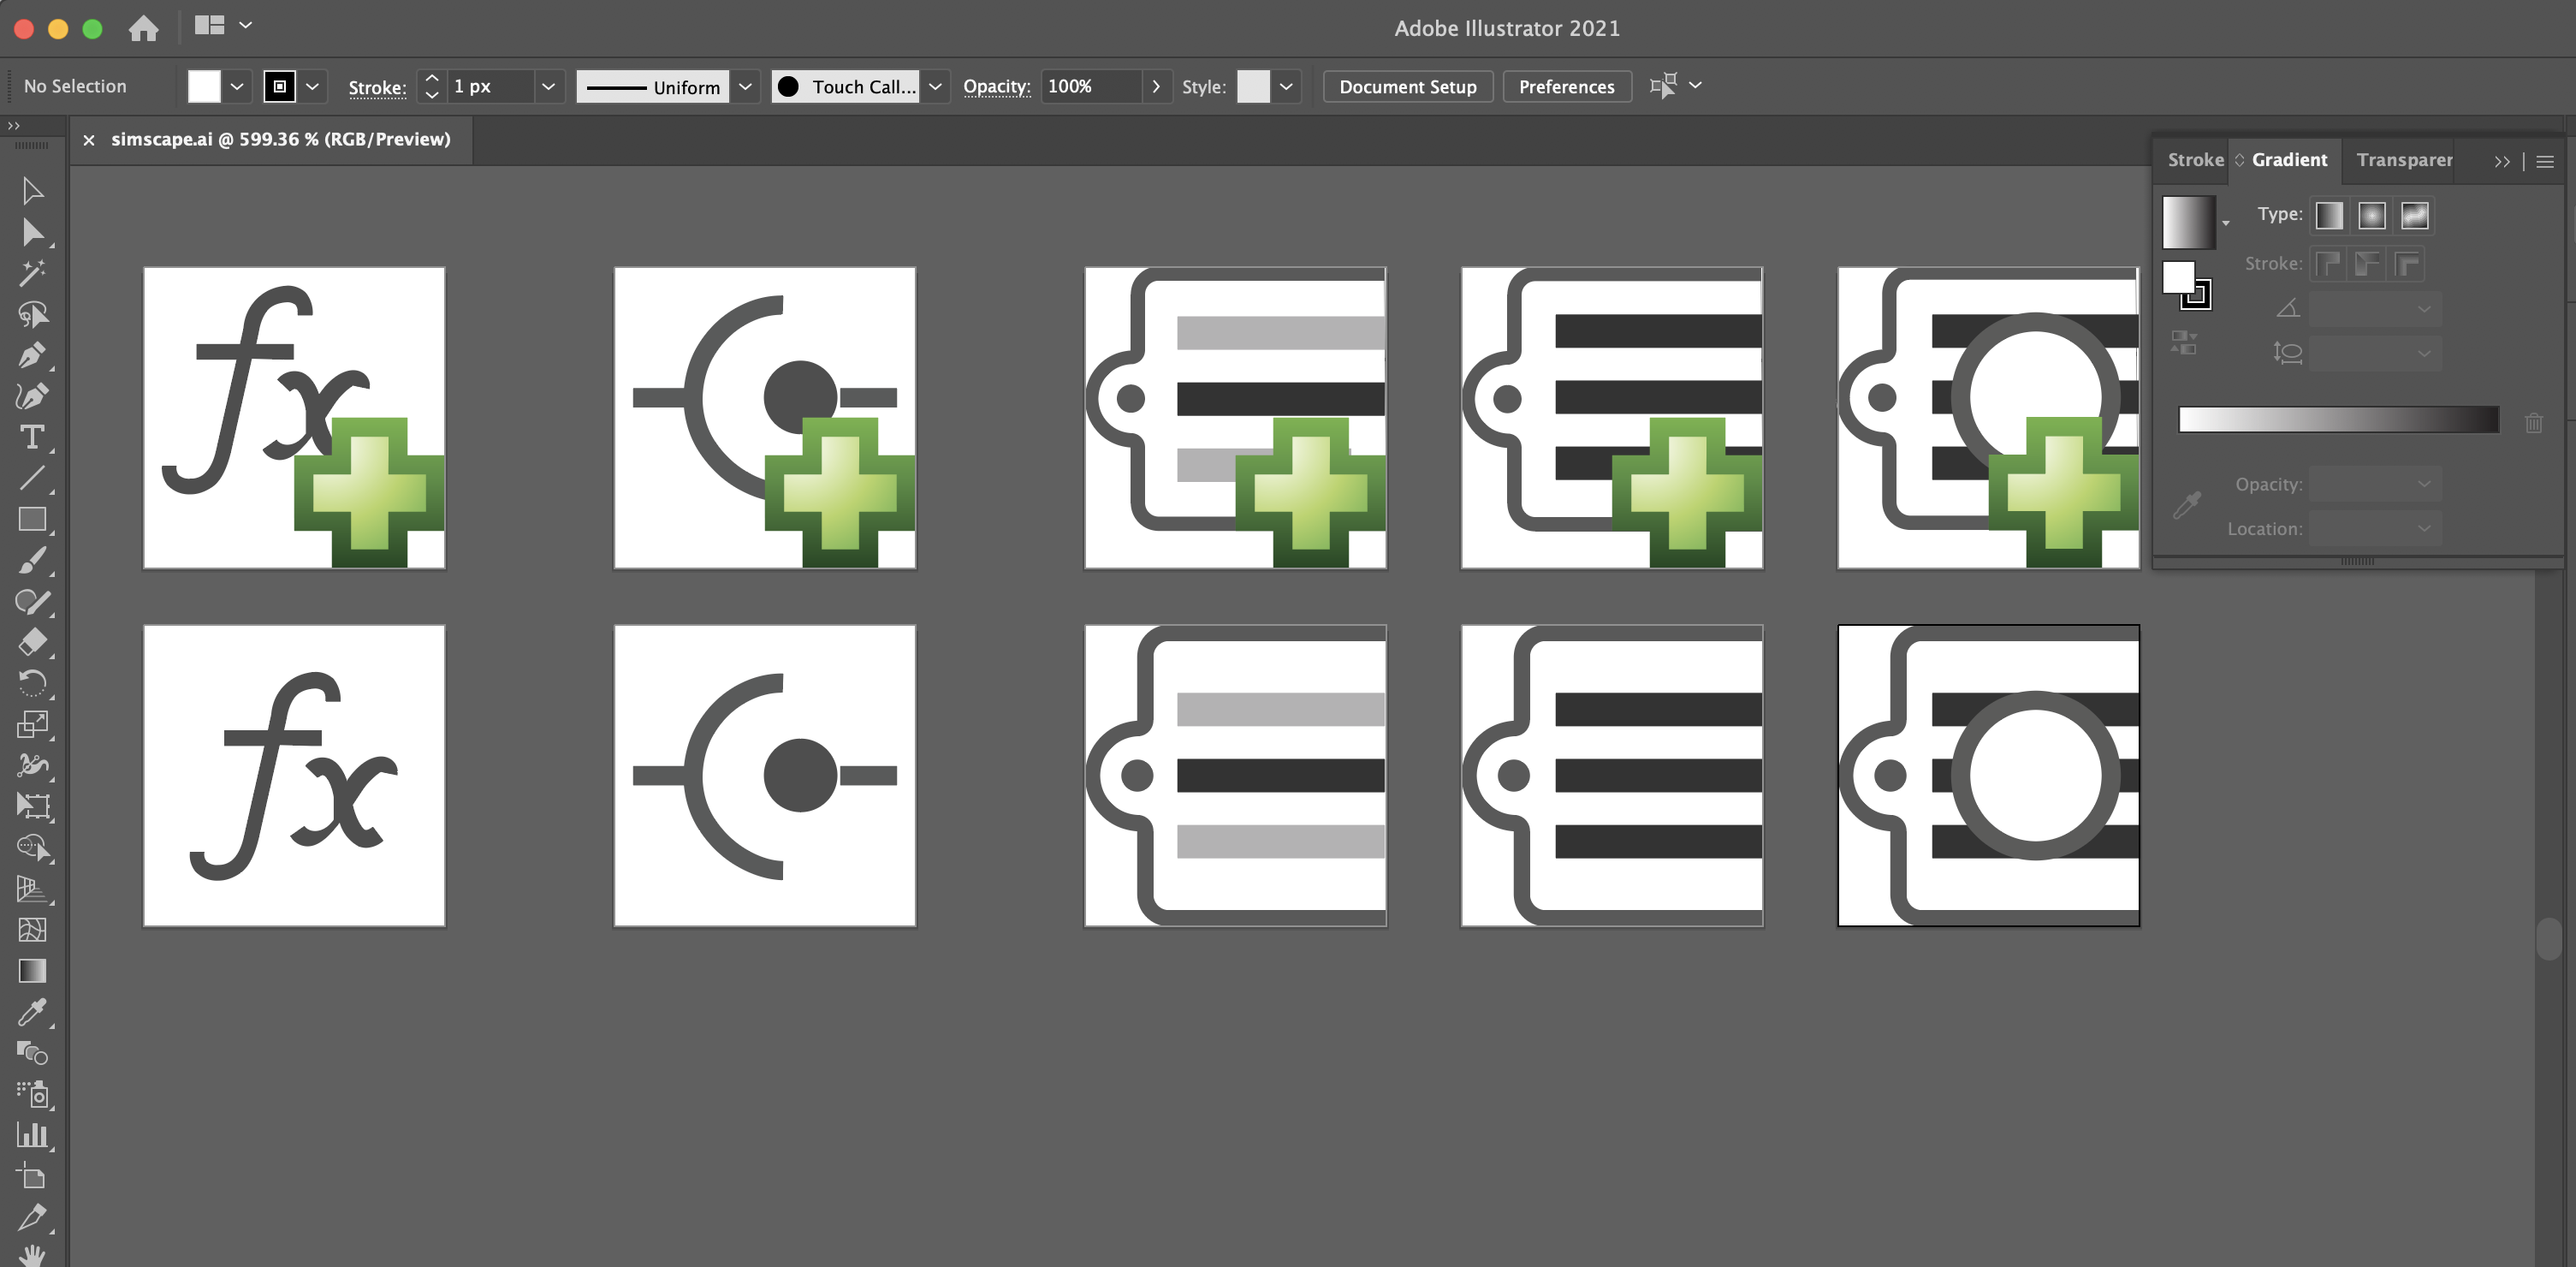Switch to the Stroke panel tab
Image resolution: width=2576 pixels, height=1267 pixels.
click(2195, 160)
